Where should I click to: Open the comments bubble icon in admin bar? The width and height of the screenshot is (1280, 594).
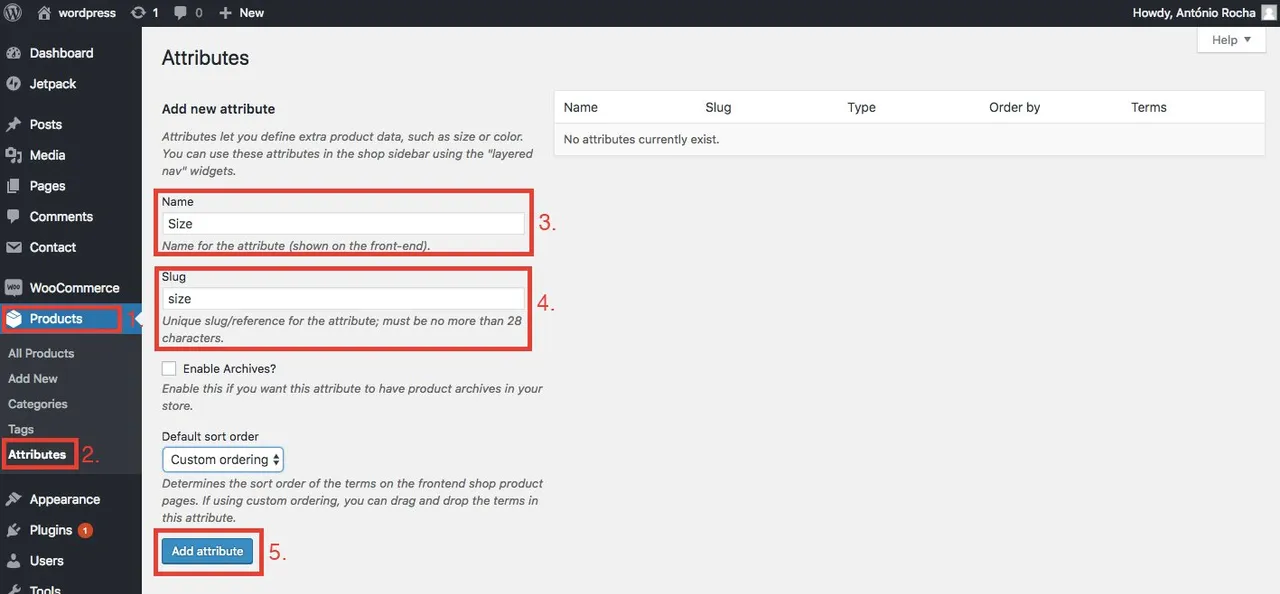point(180,13)
